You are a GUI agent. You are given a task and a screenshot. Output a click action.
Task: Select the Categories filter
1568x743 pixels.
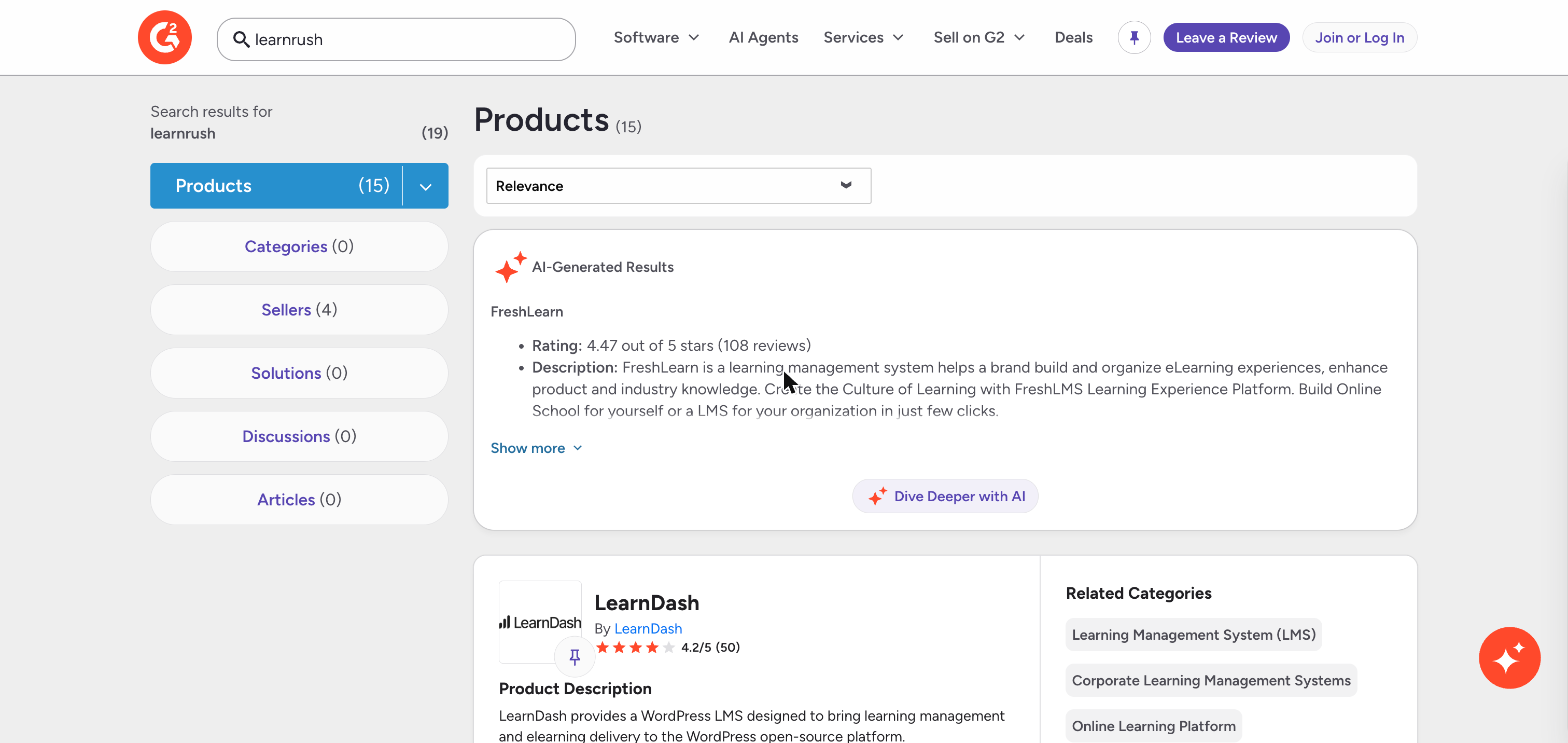(299, 247)
